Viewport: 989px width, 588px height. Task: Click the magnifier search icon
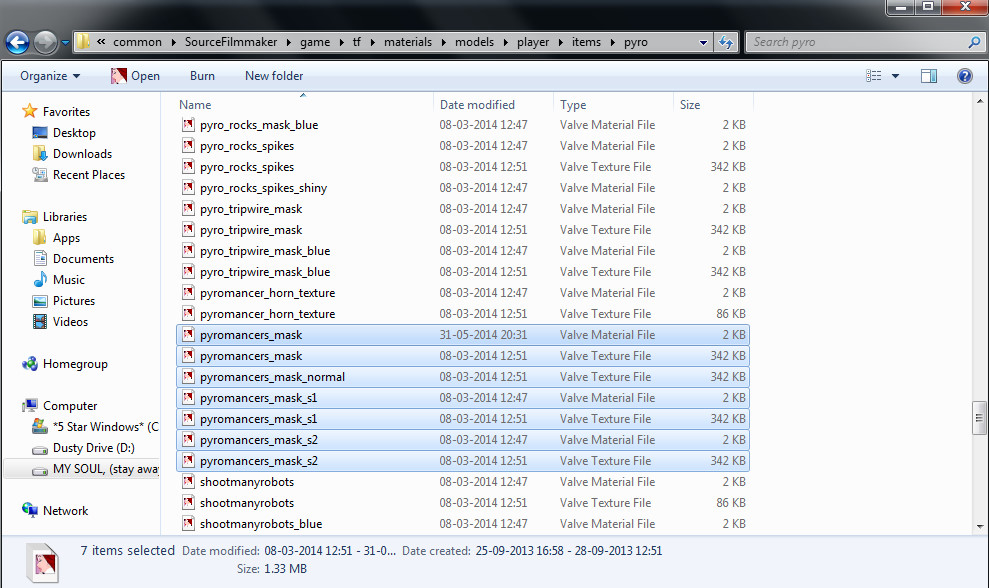click(974, 42)
